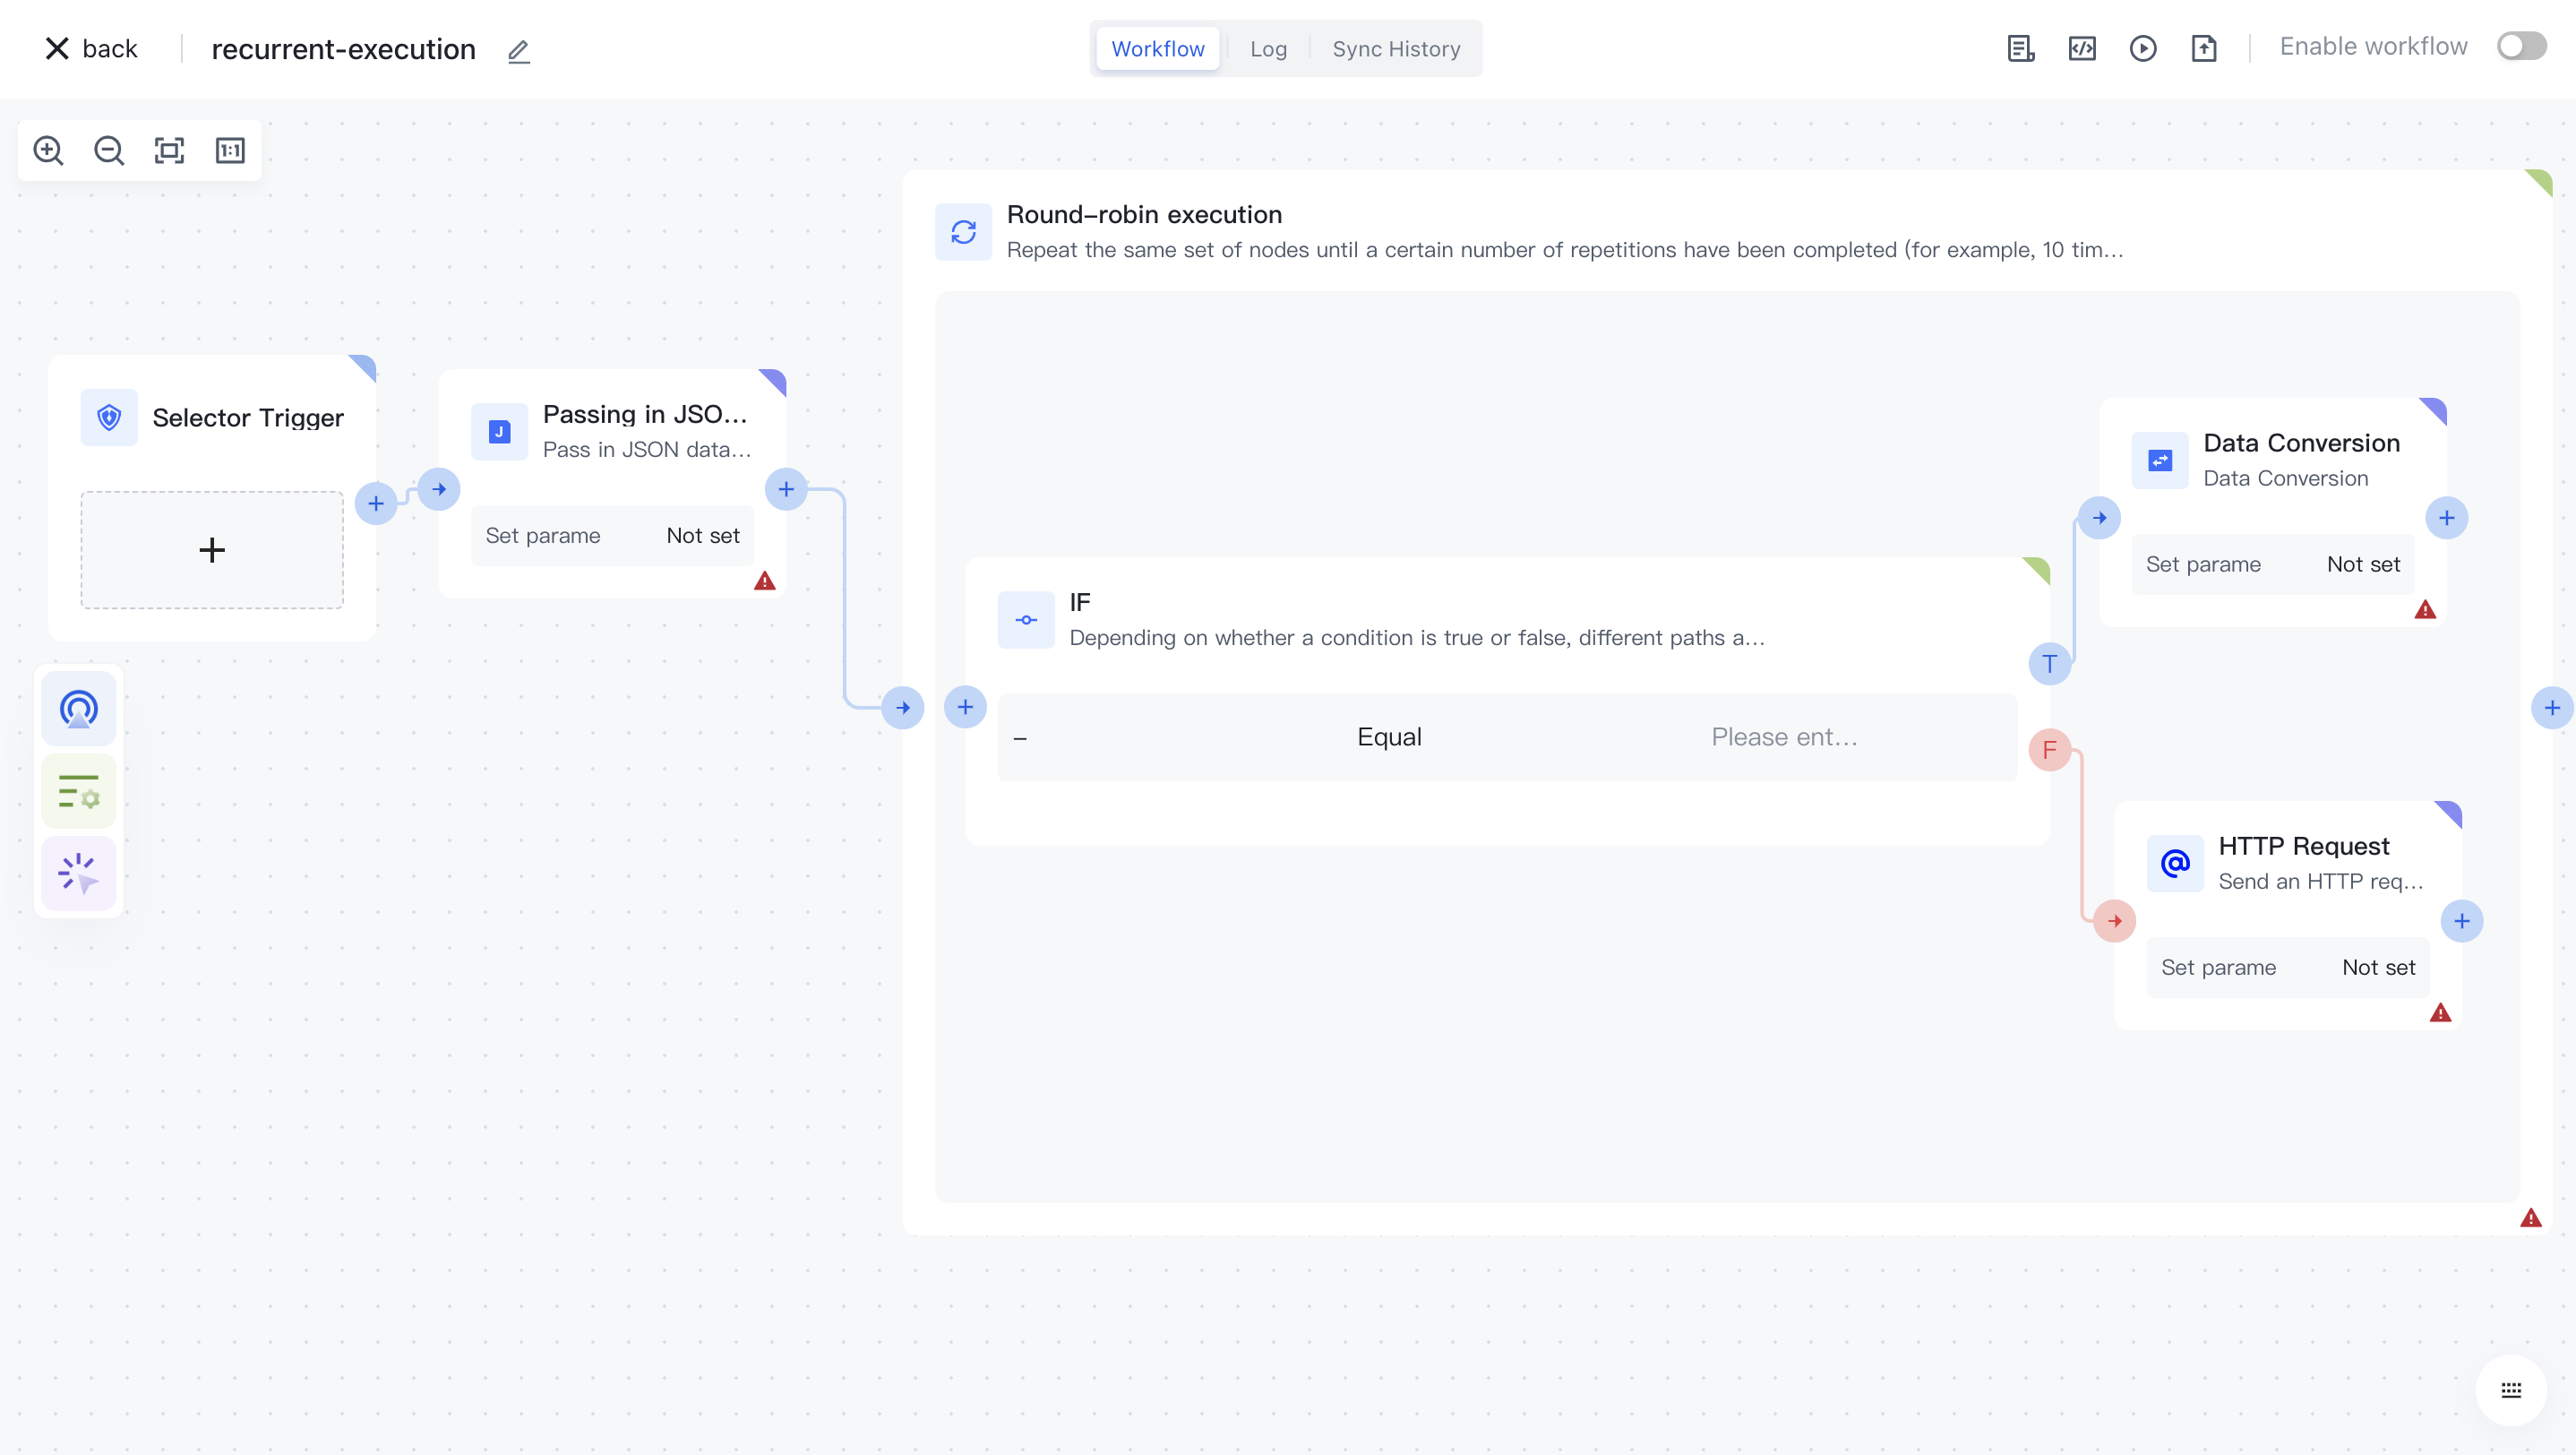Image resolution: width=2576 pixels, height=1455 pixels.
Task: Run the workflow with the play icon
Action: tap(2143, 48)
